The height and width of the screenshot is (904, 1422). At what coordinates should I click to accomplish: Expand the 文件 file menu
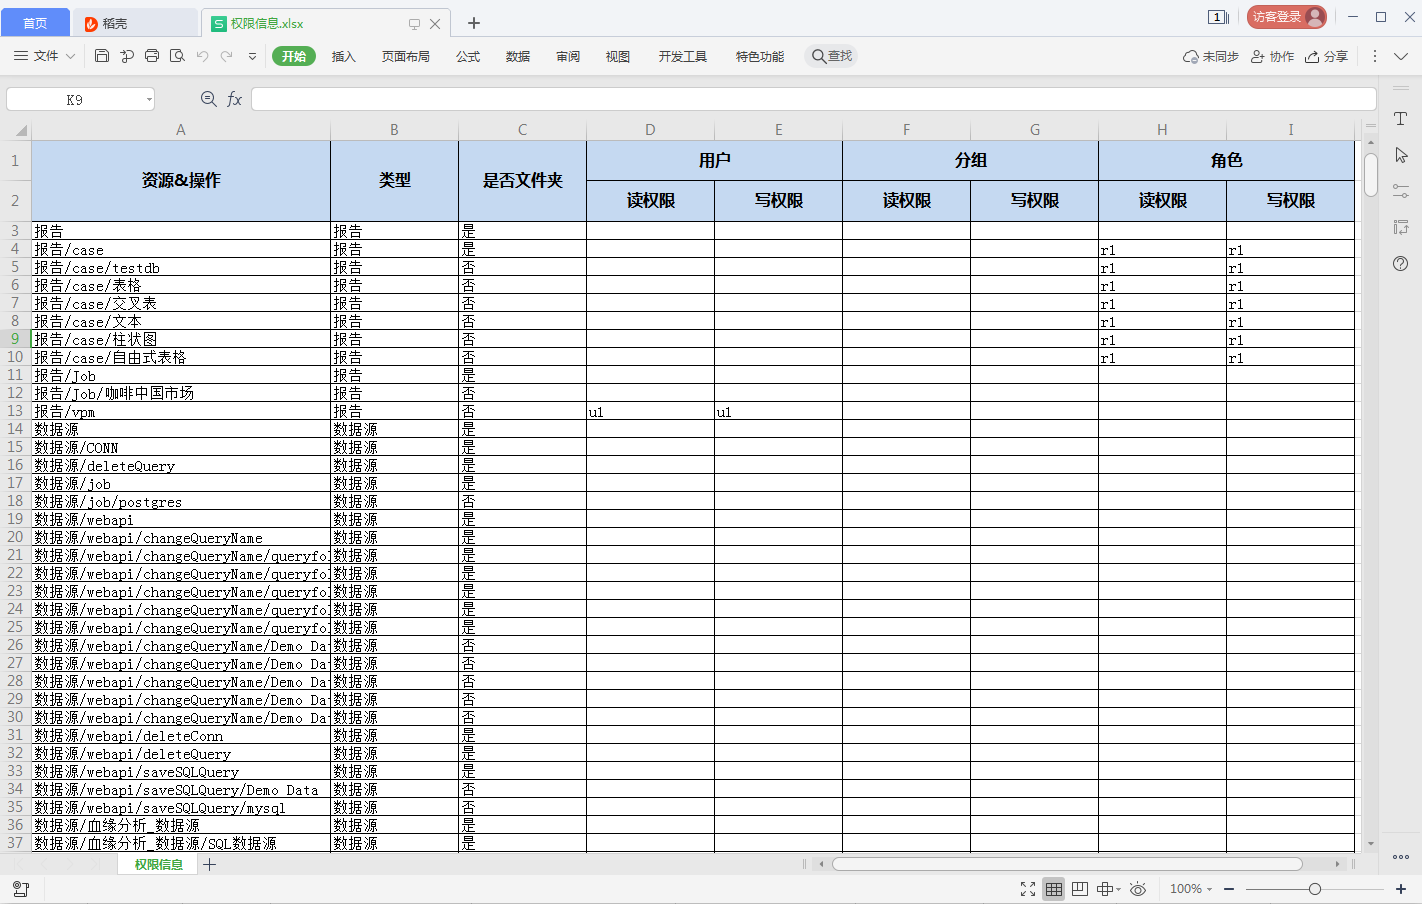coord(45,56)
